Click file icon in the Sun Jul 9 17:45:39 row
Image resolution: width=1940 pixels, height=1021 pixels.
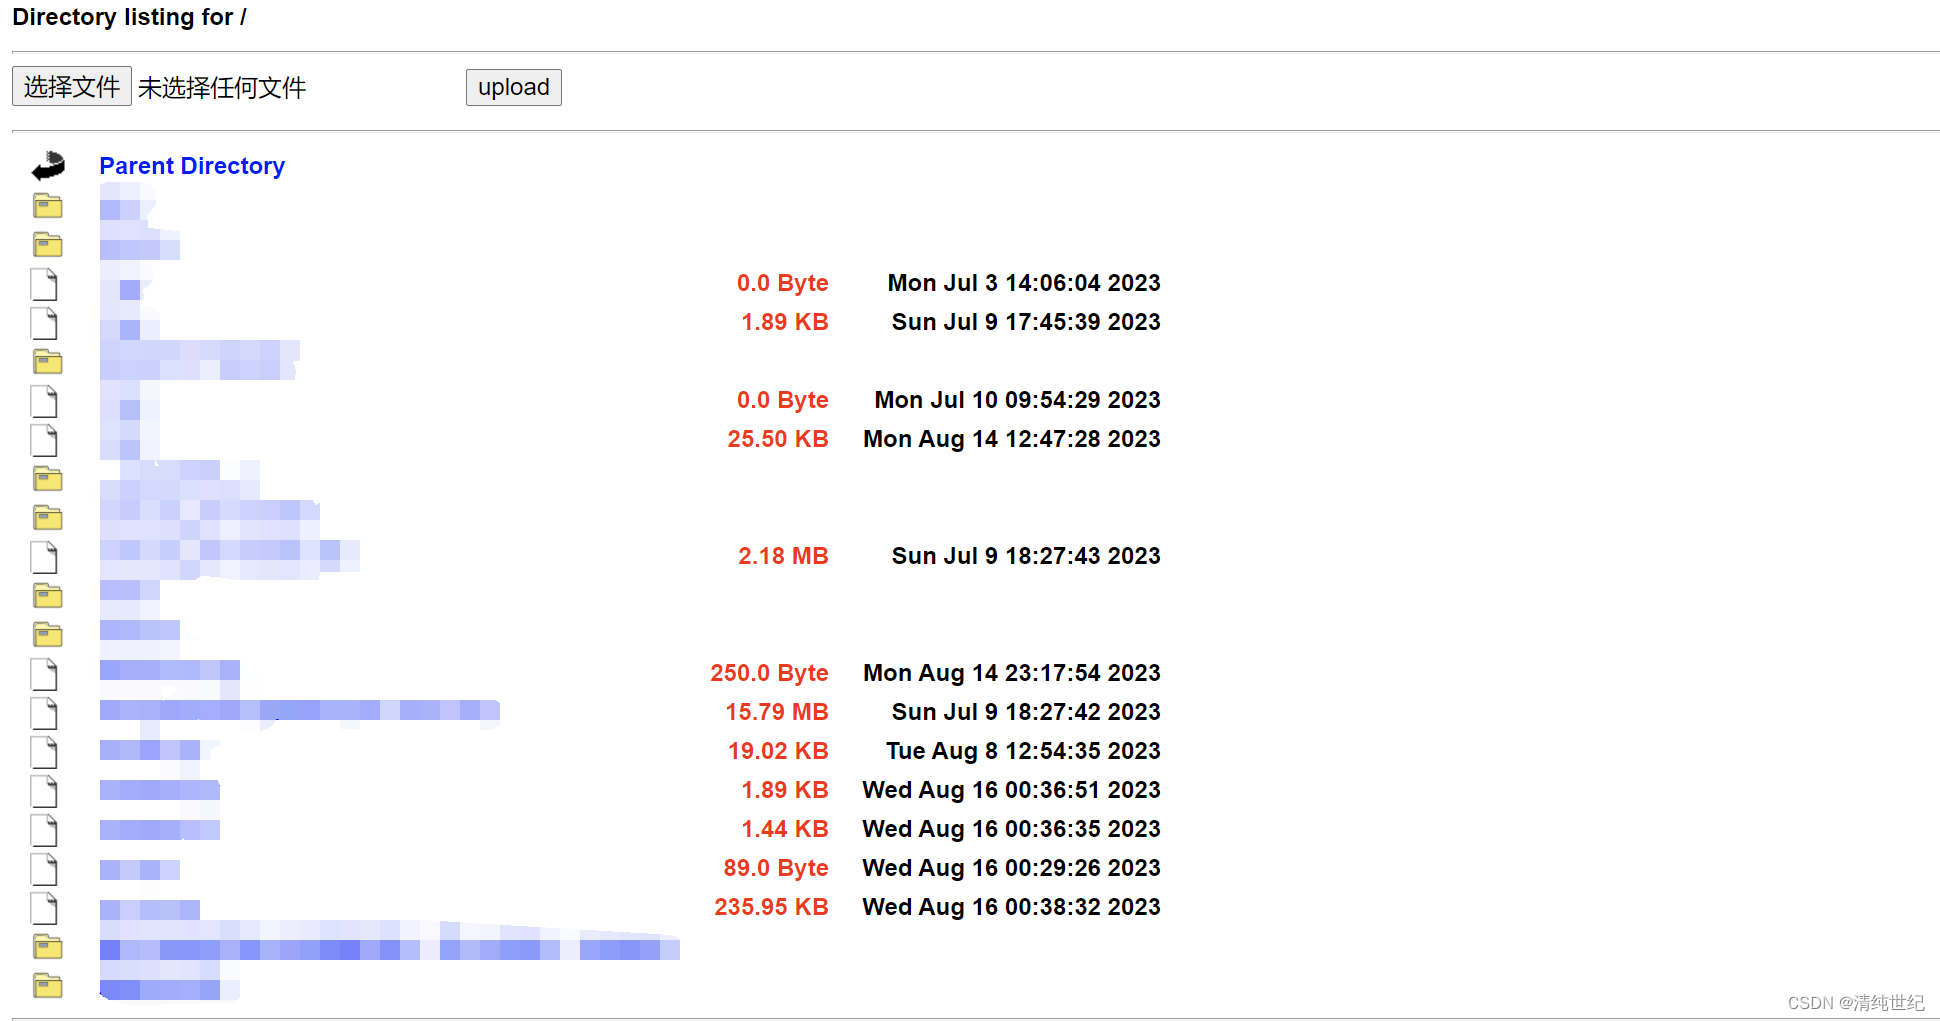pos(45,323)
